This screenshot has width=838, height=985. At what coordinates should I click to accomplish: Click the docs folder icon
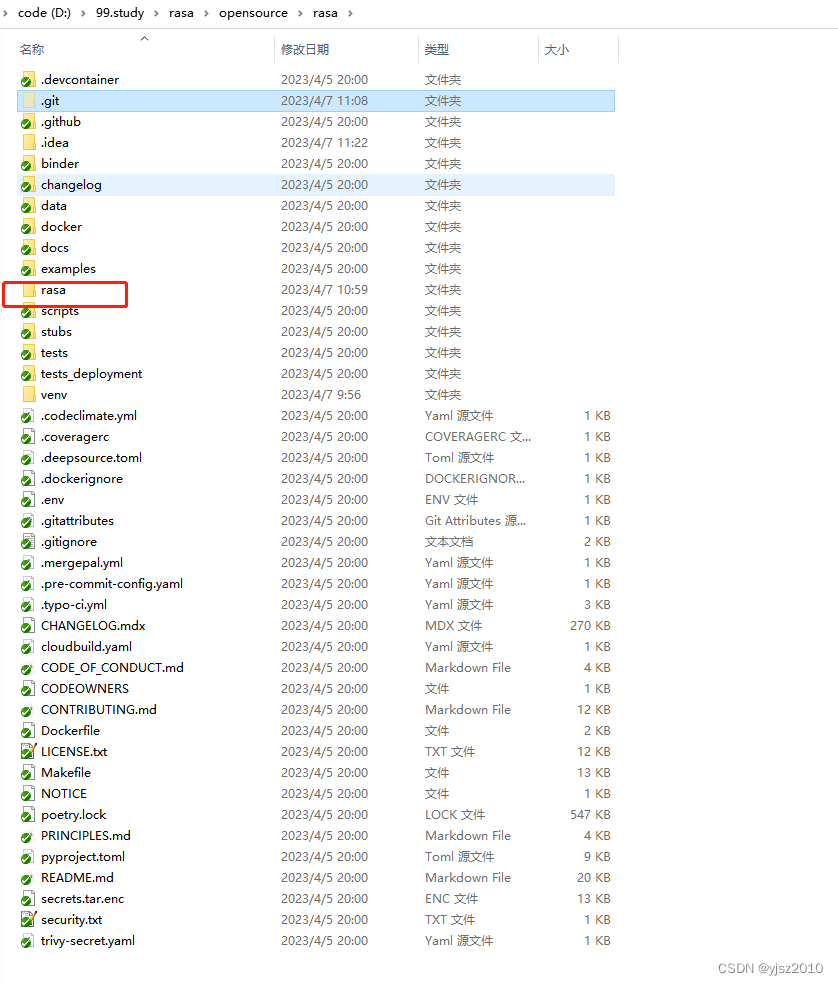(x=28, y=248)
